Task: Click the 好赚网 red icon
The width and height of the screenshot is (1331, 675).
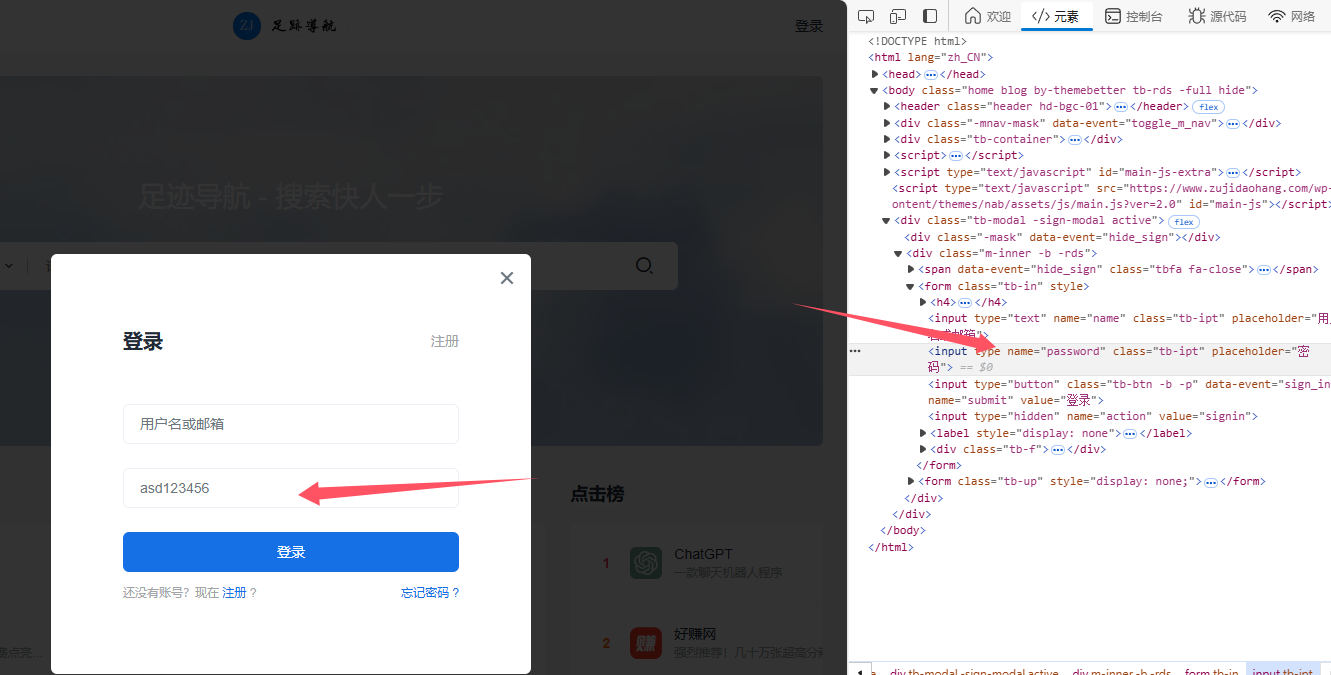Action: [646, 643]
